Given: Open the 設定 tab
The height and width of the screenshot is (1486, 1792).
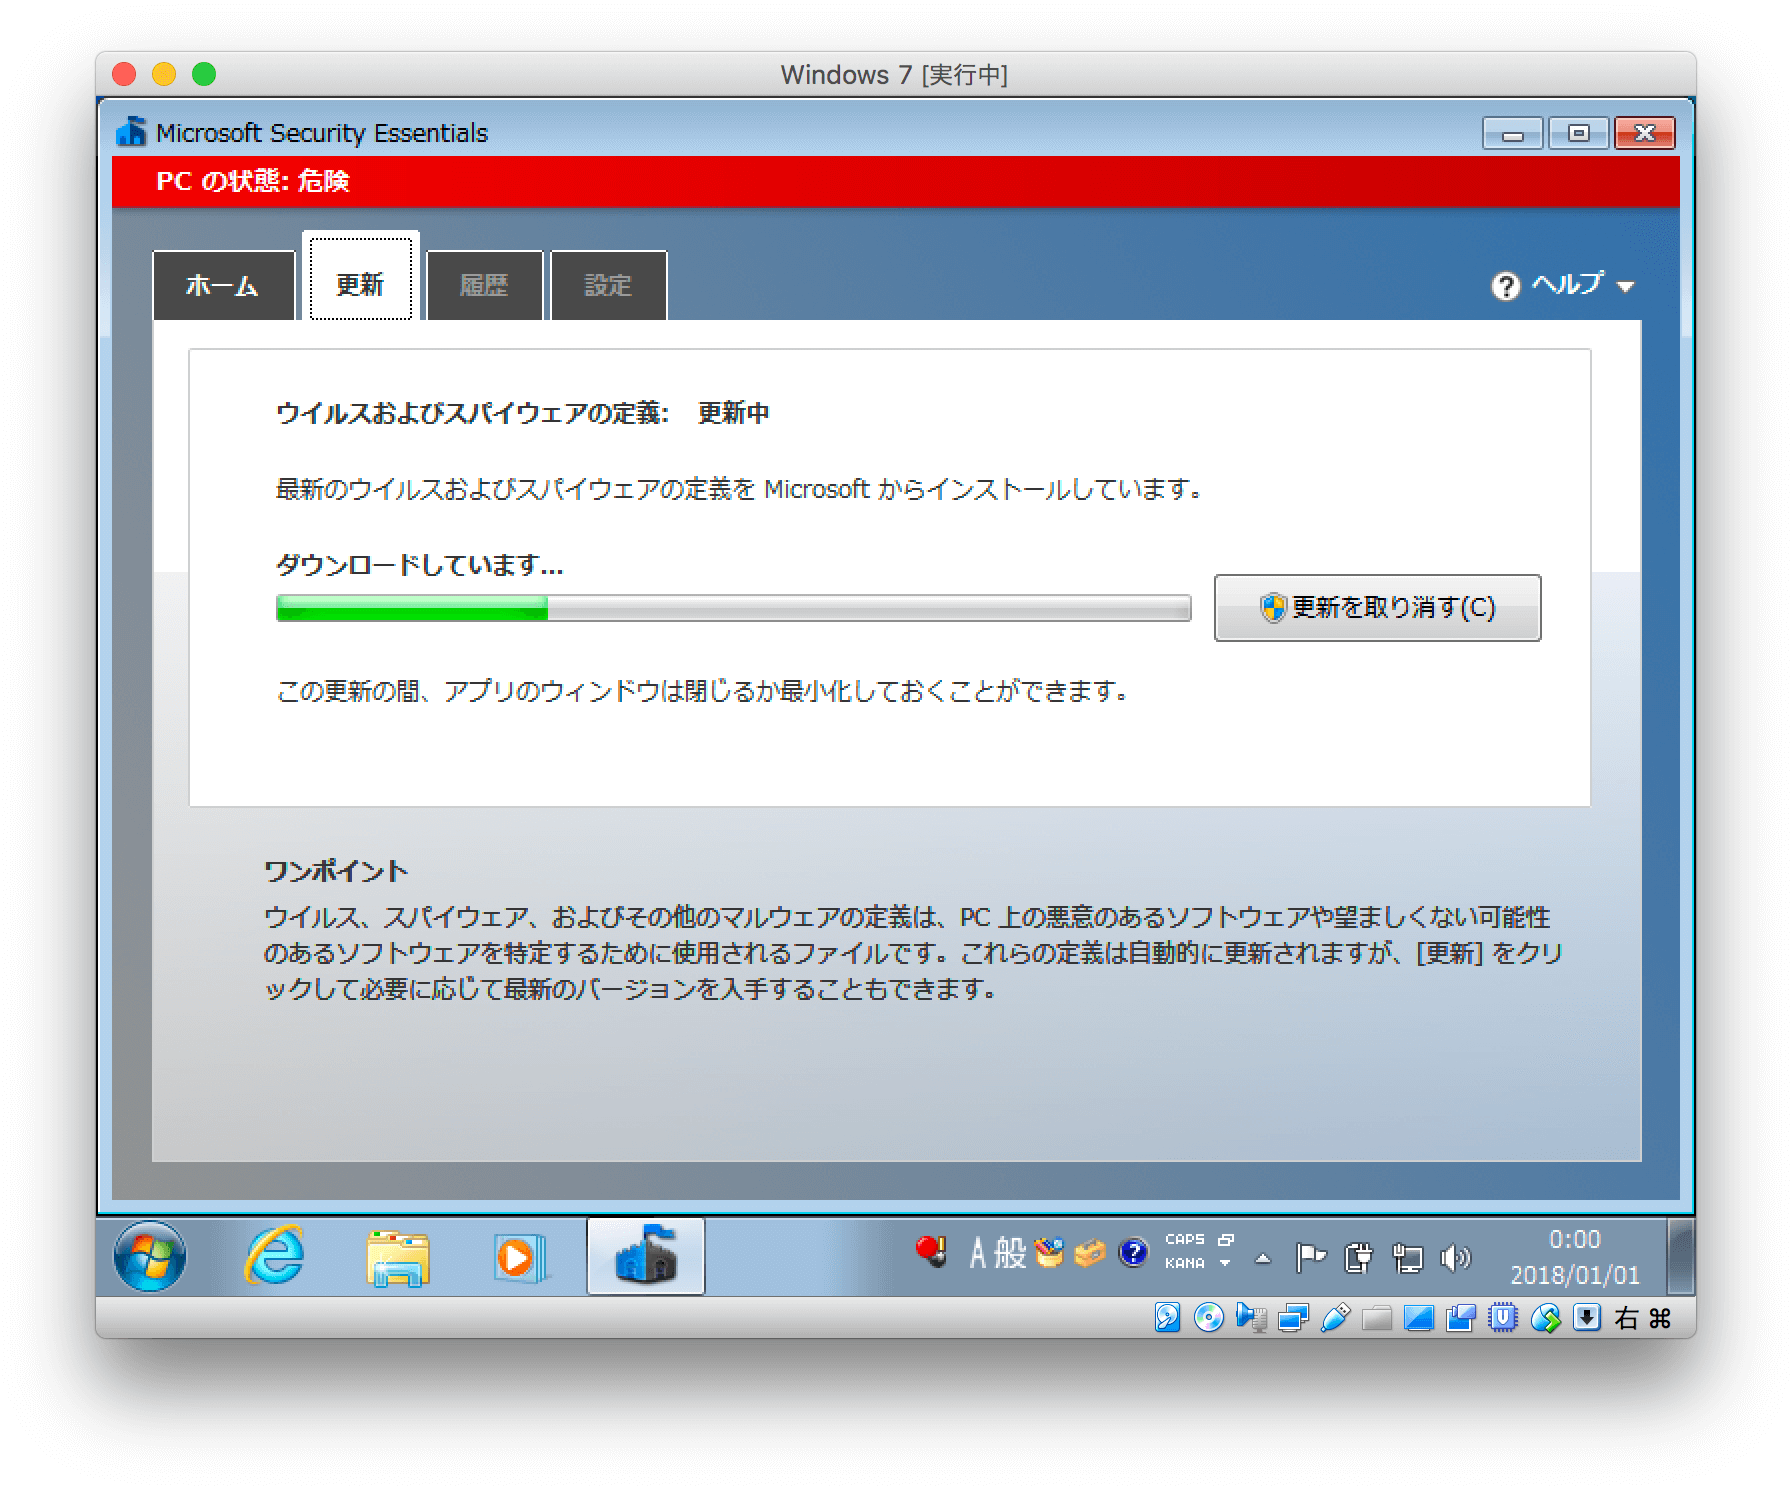Looking at the screenshot, I should [608, 285].
